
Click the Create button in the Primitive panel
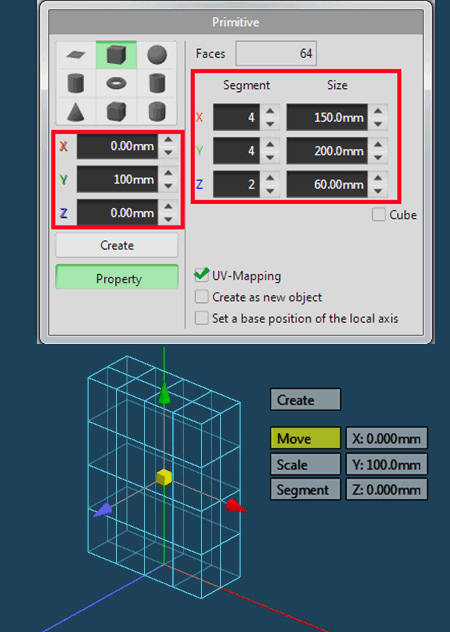(x=117, y=245)
